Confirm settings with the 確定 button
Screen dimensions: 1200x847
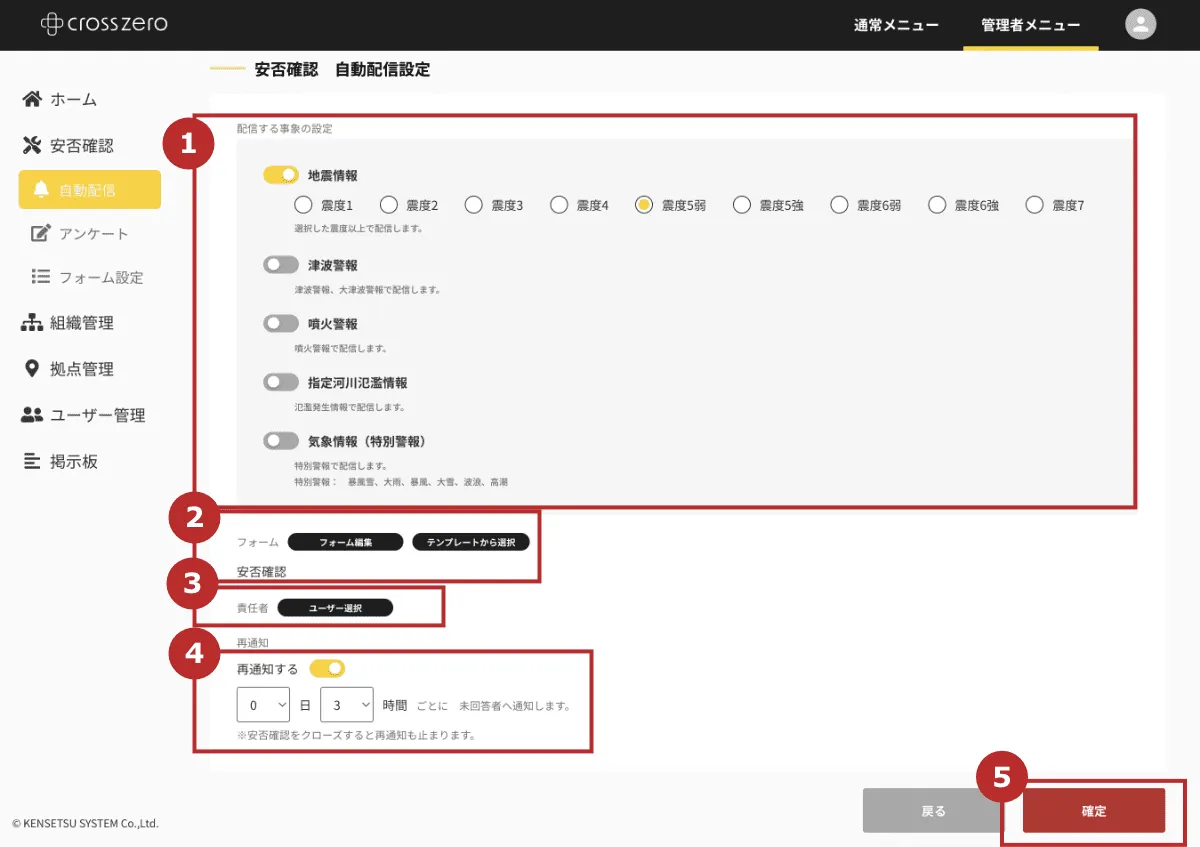(x=1093, y=810)
